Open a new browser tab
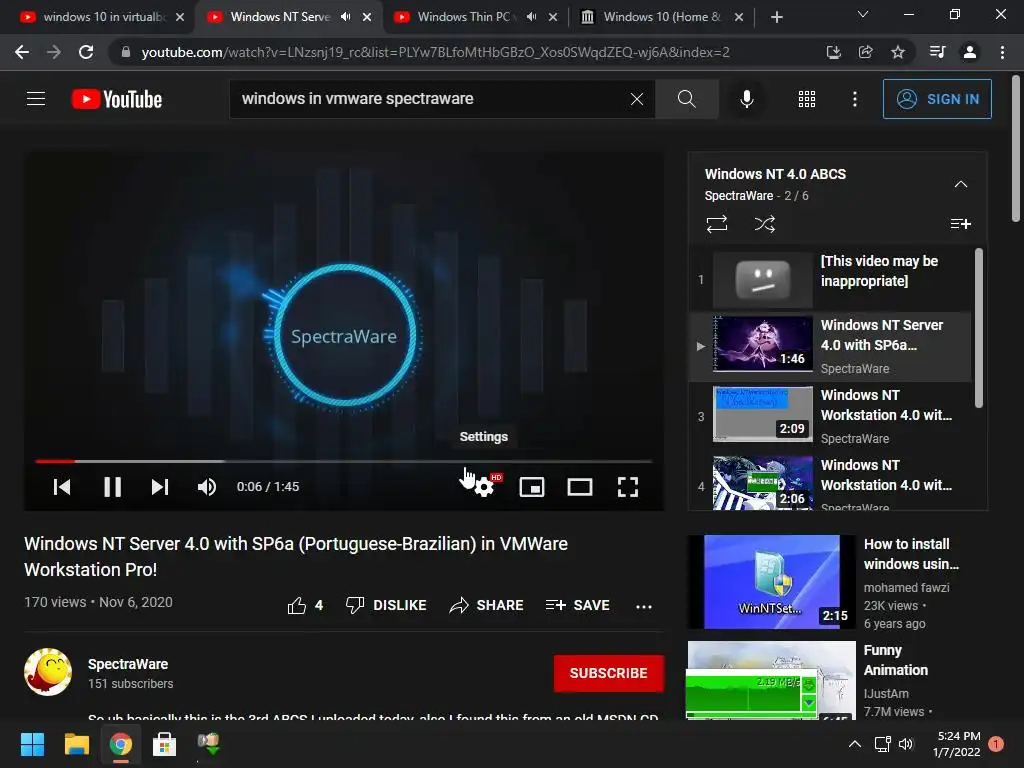The height and width of the screenshot is (768, 1024). click(x=776, y=17)
